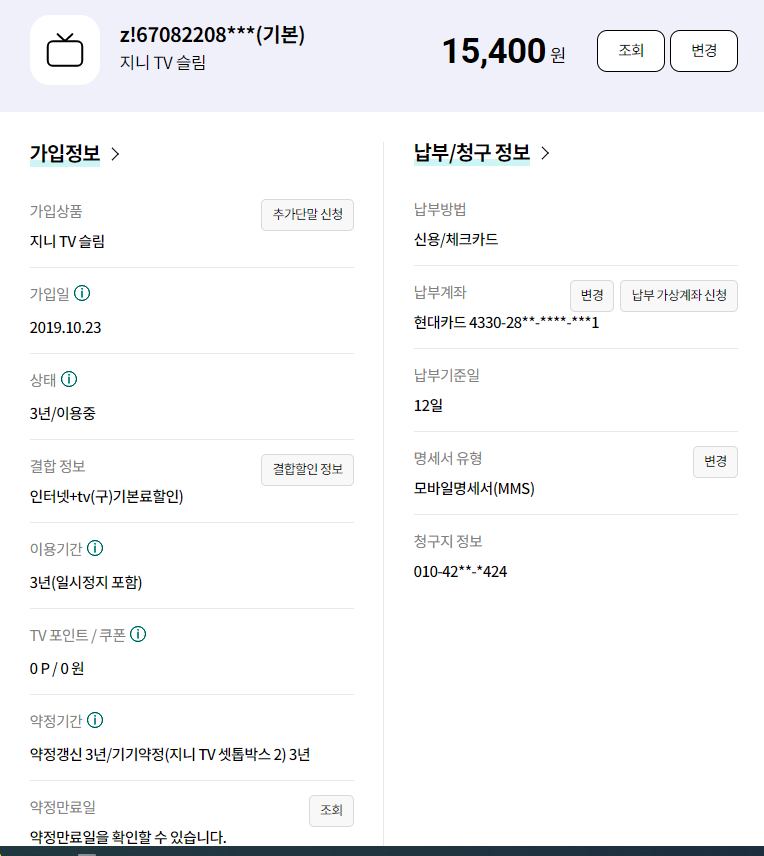The image size is (764, 856).
Task: Check 약정만료일 with the 조회 button
Action: [x=331, y=811]
